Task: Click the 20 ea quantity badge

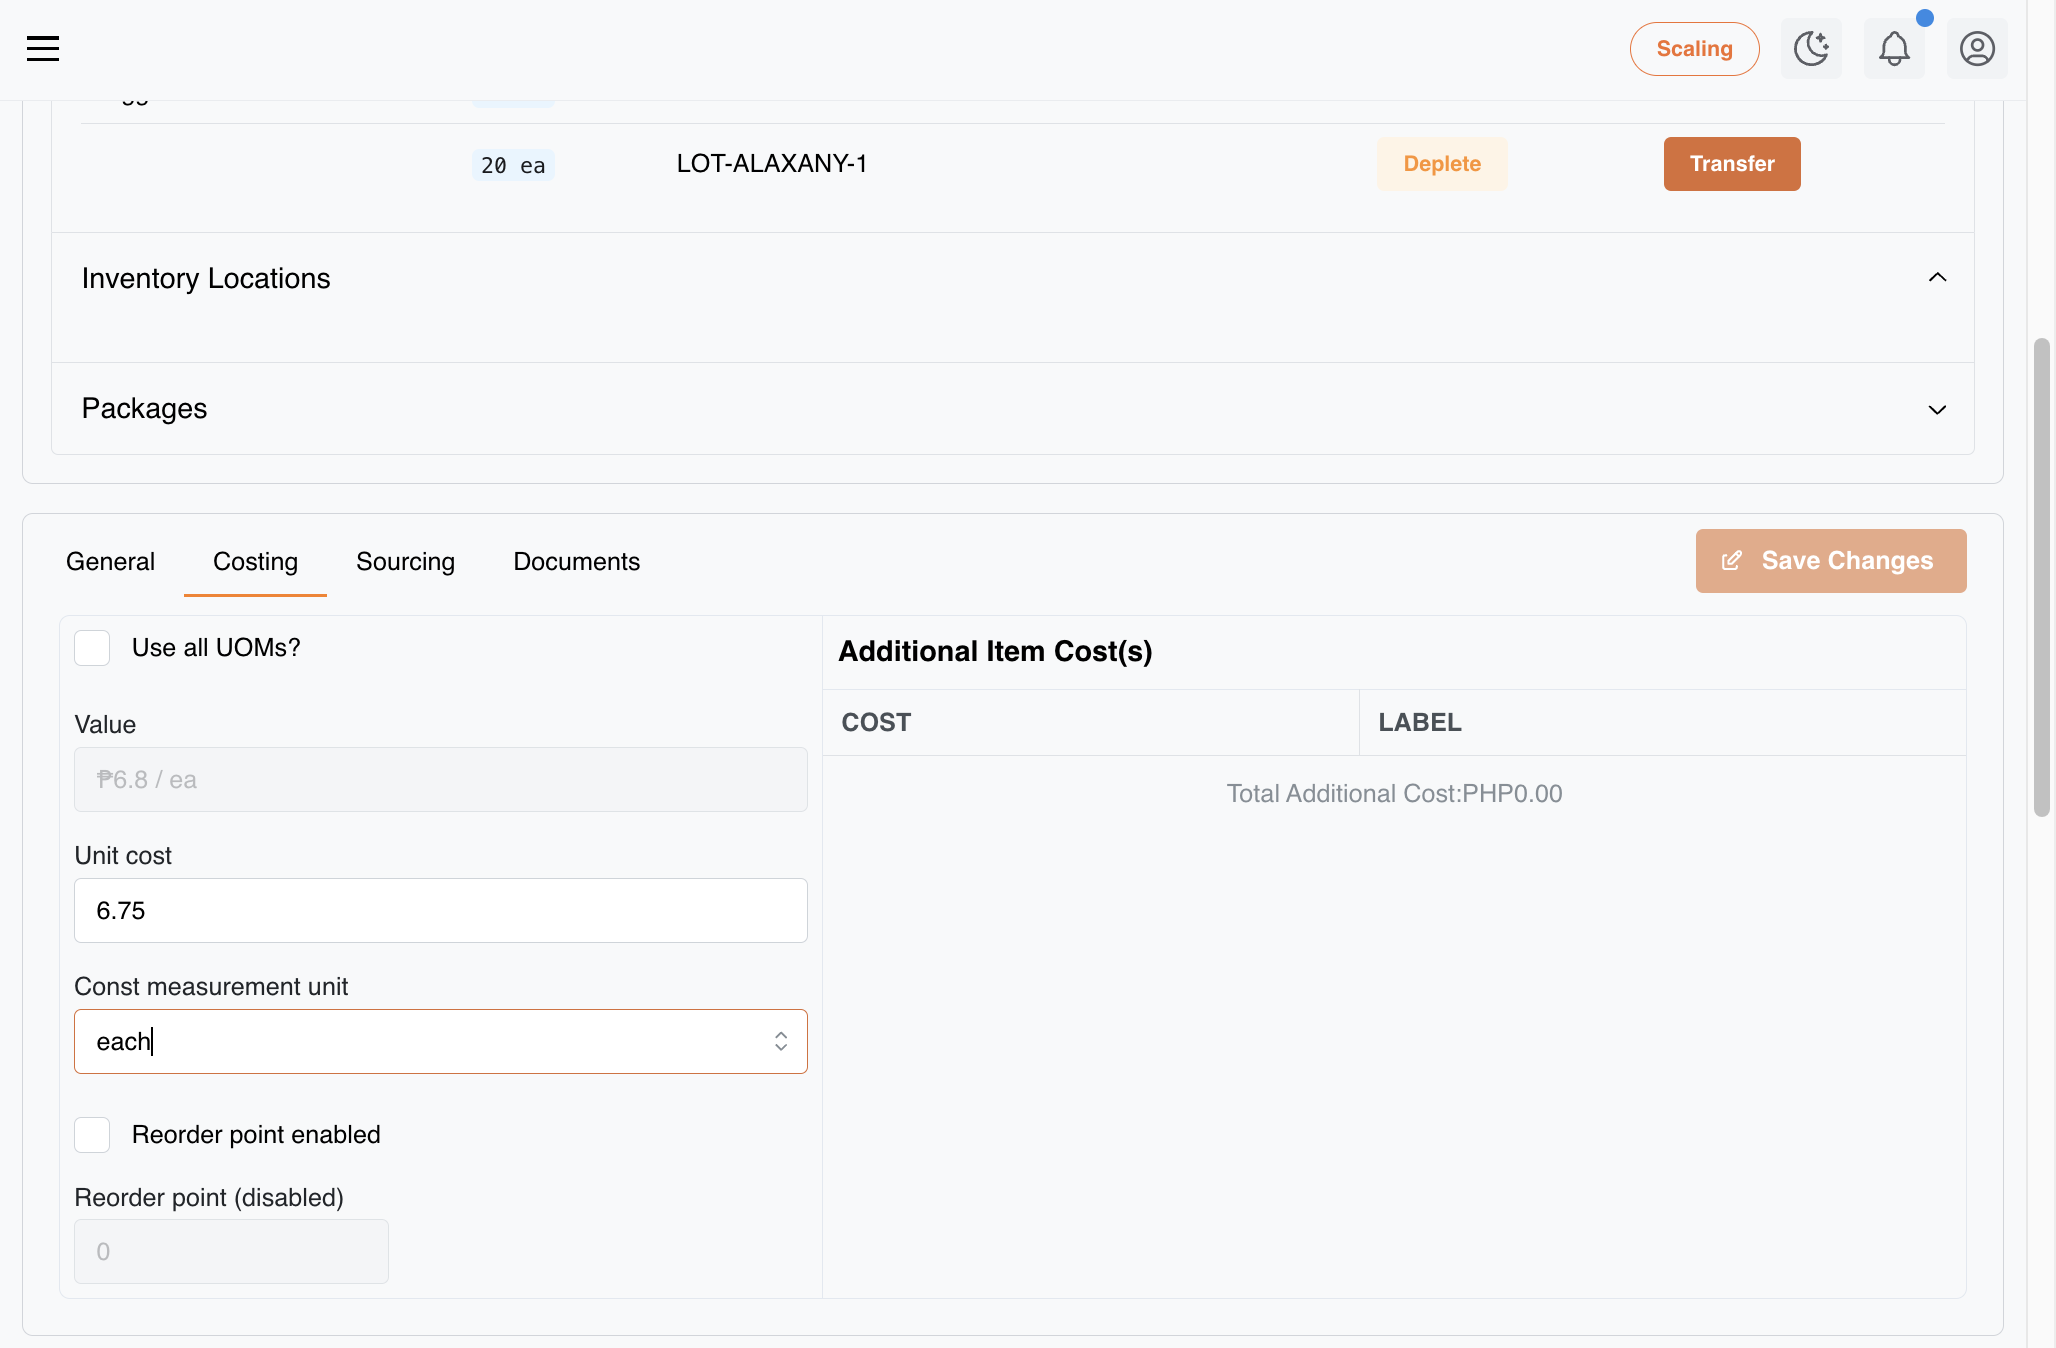Action: click(513, 165)
